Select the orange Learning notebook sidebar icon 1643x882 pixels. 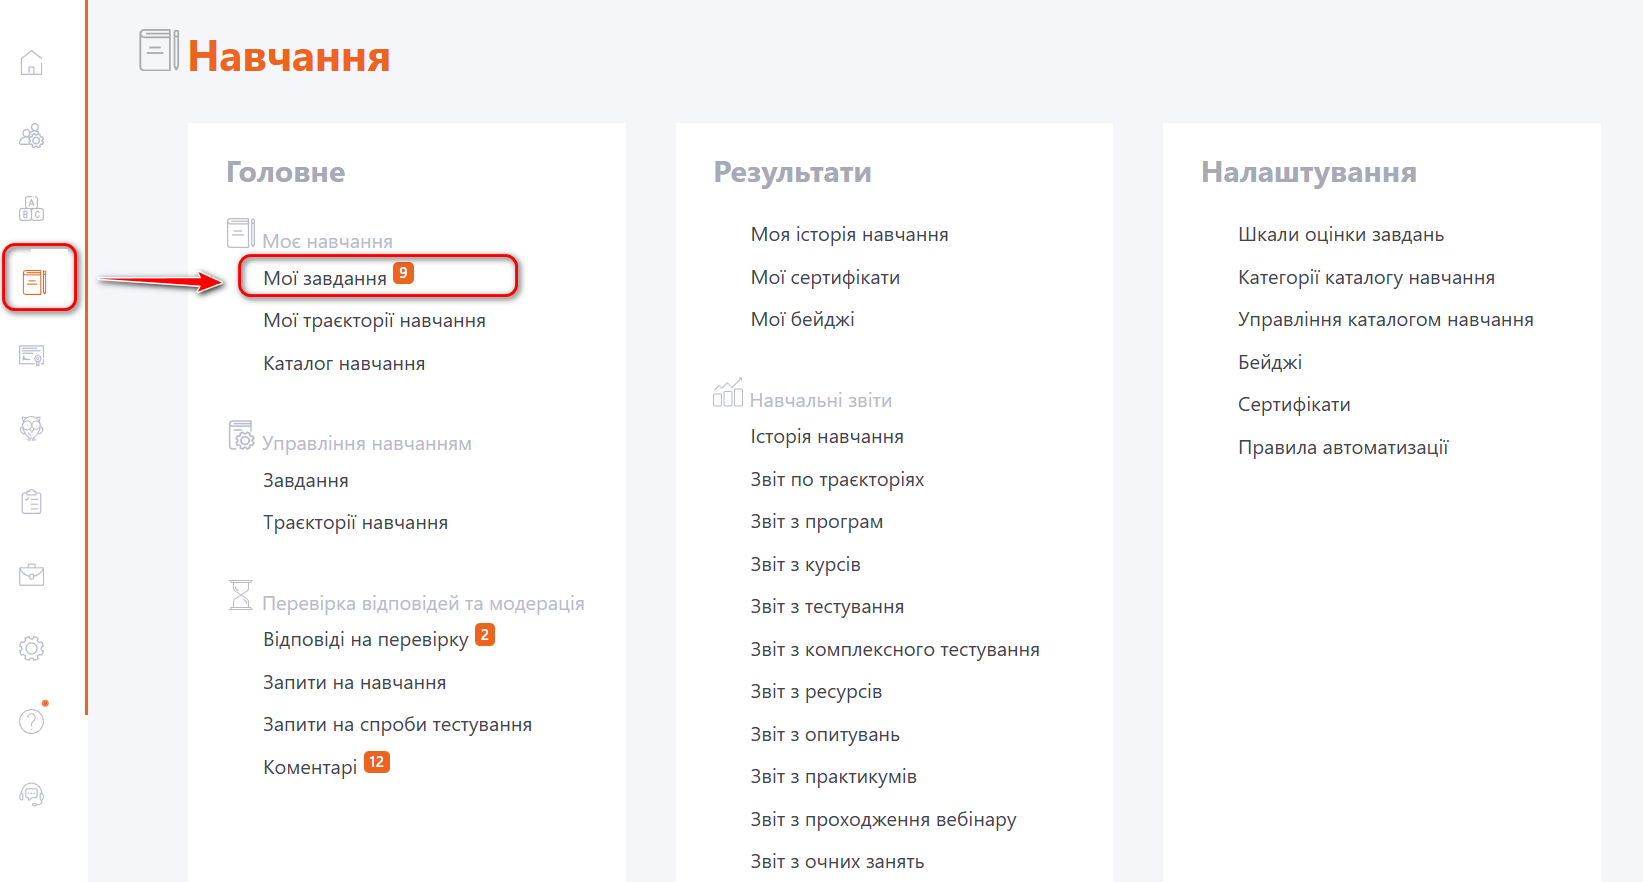pyautogui.click(x=34, y=282)
